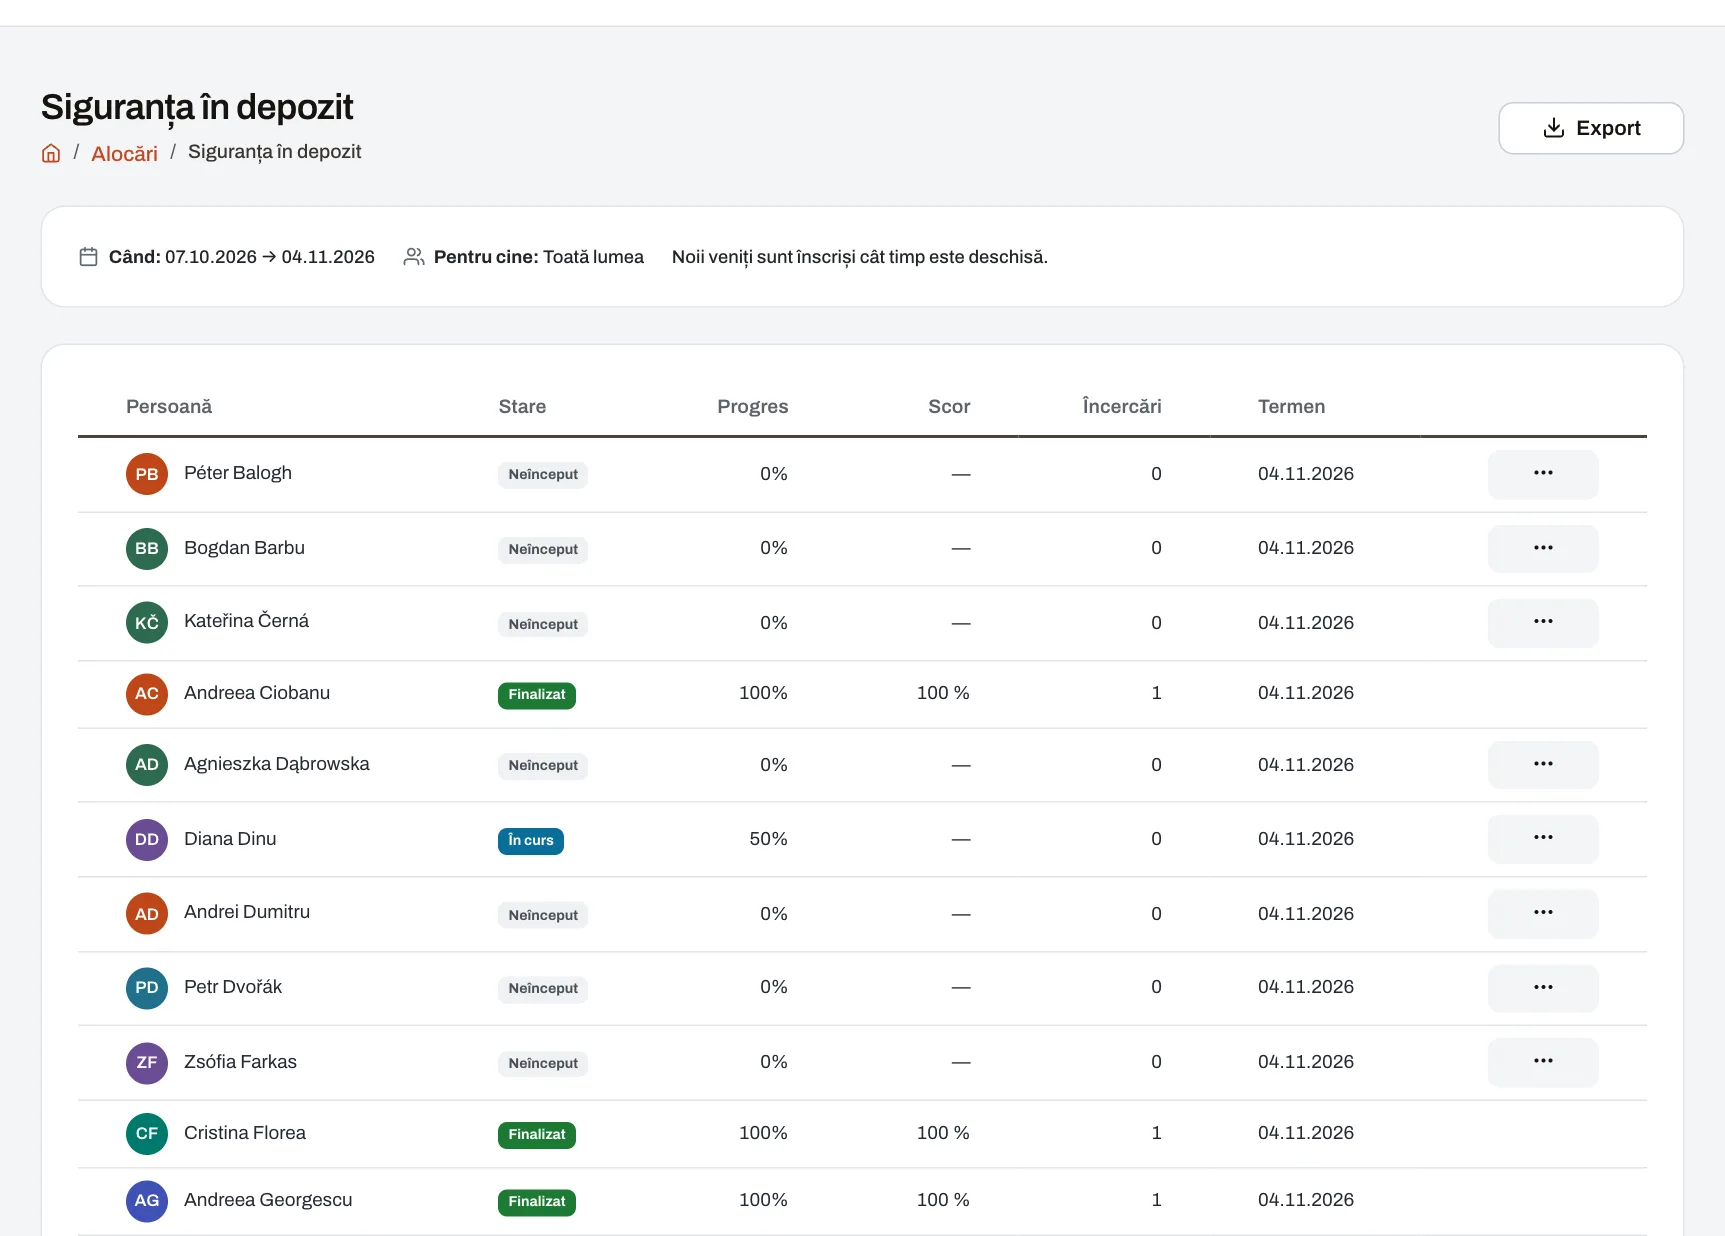Click the Finalizat badge for Andreea Ciobanu
Viewport: 1725px width, 1236px height.
coord(537,695)
